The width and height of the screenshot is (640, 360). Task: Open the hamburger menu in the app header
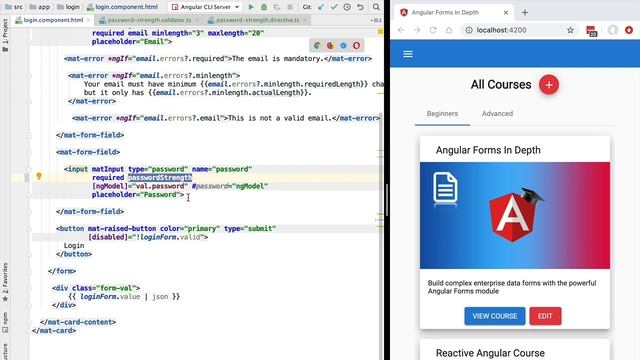tap(408, 54)
